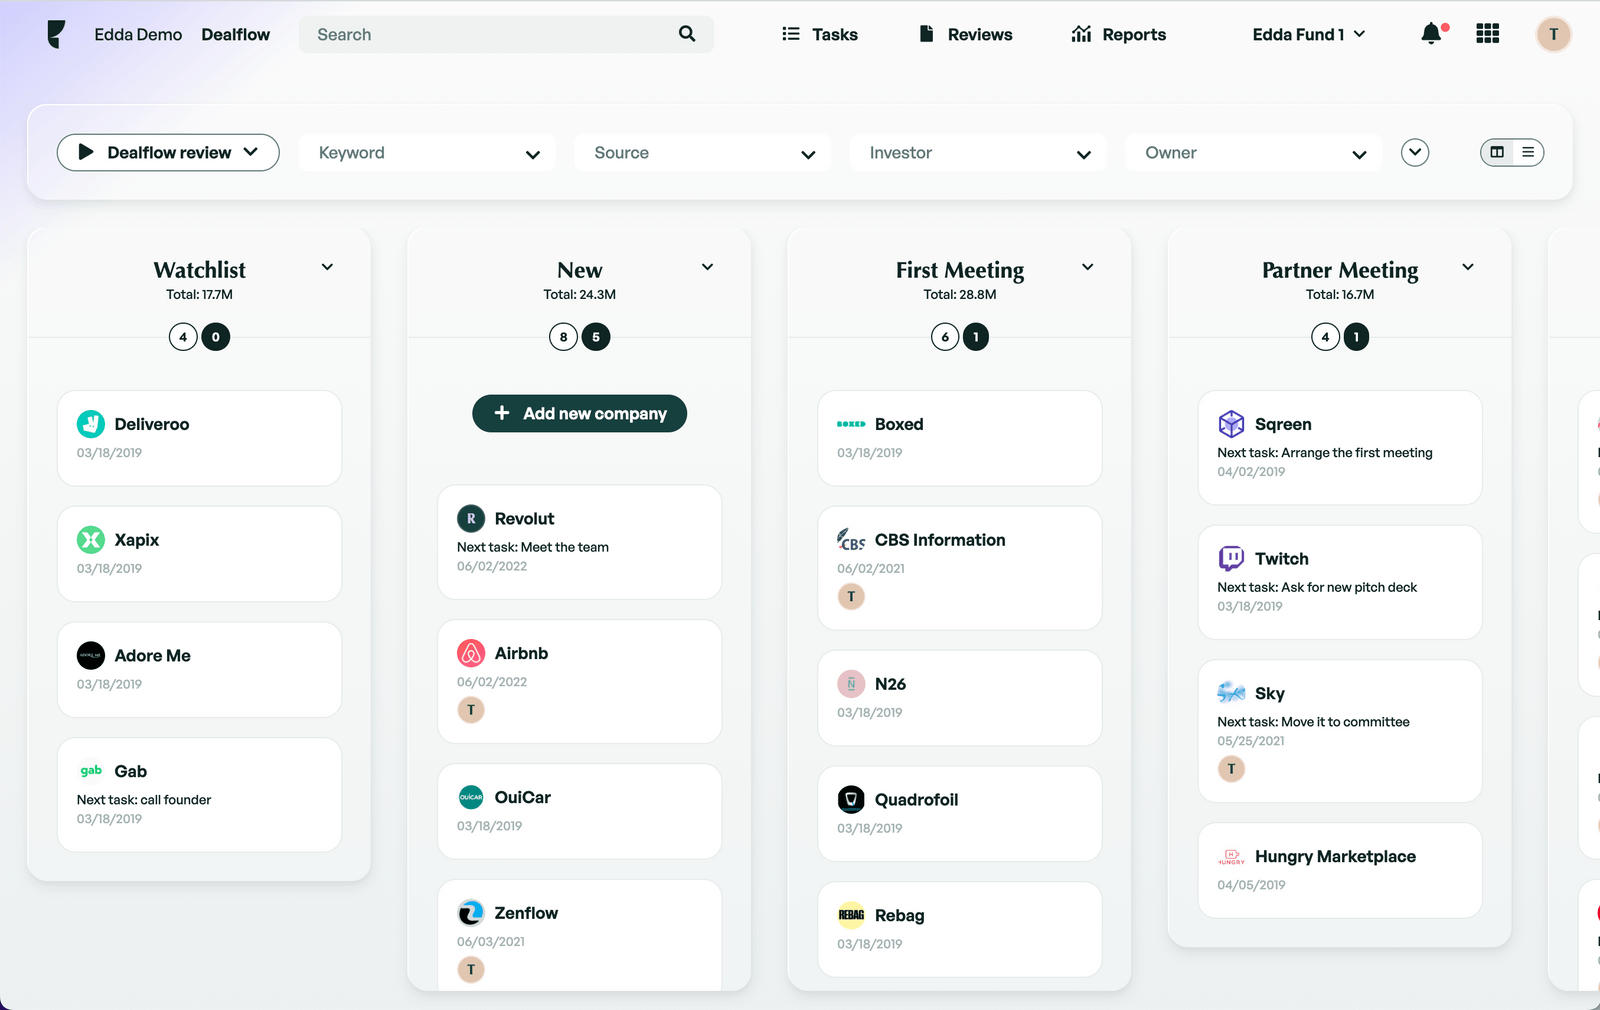Click the Reports chart icon
The image size is (1600, 1010).
coord(1080,33)
